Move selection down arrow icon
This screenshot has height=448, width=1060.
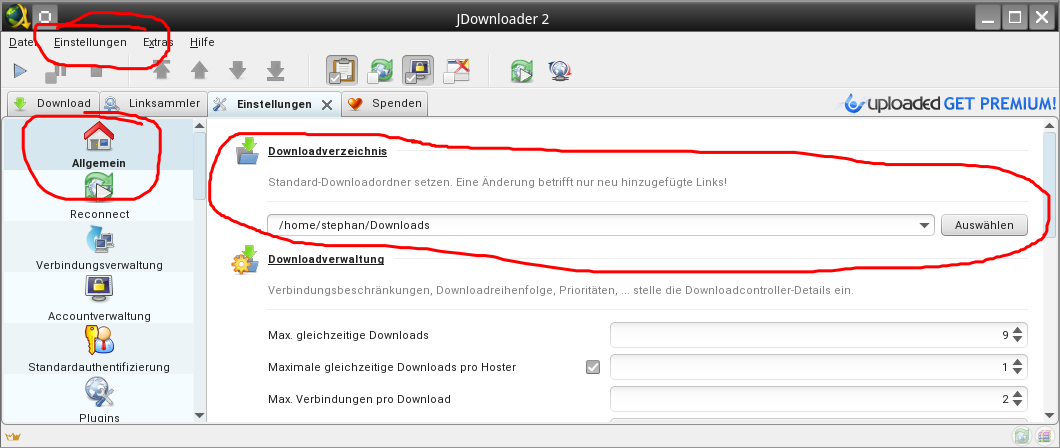(237, 70)
